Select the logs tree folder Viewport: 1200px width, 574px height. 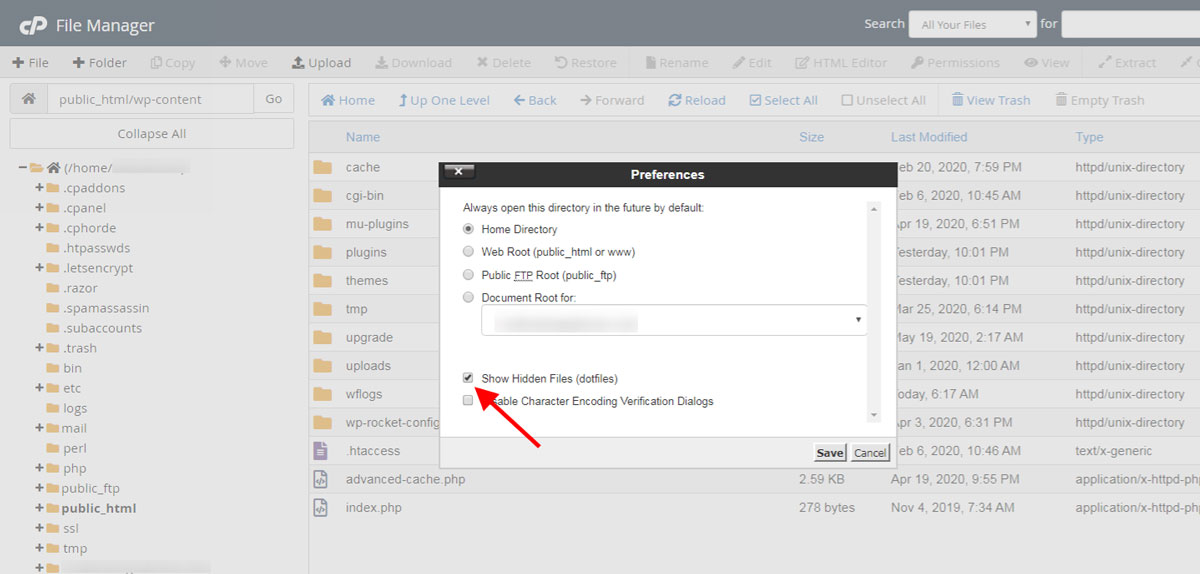point(75,407)
